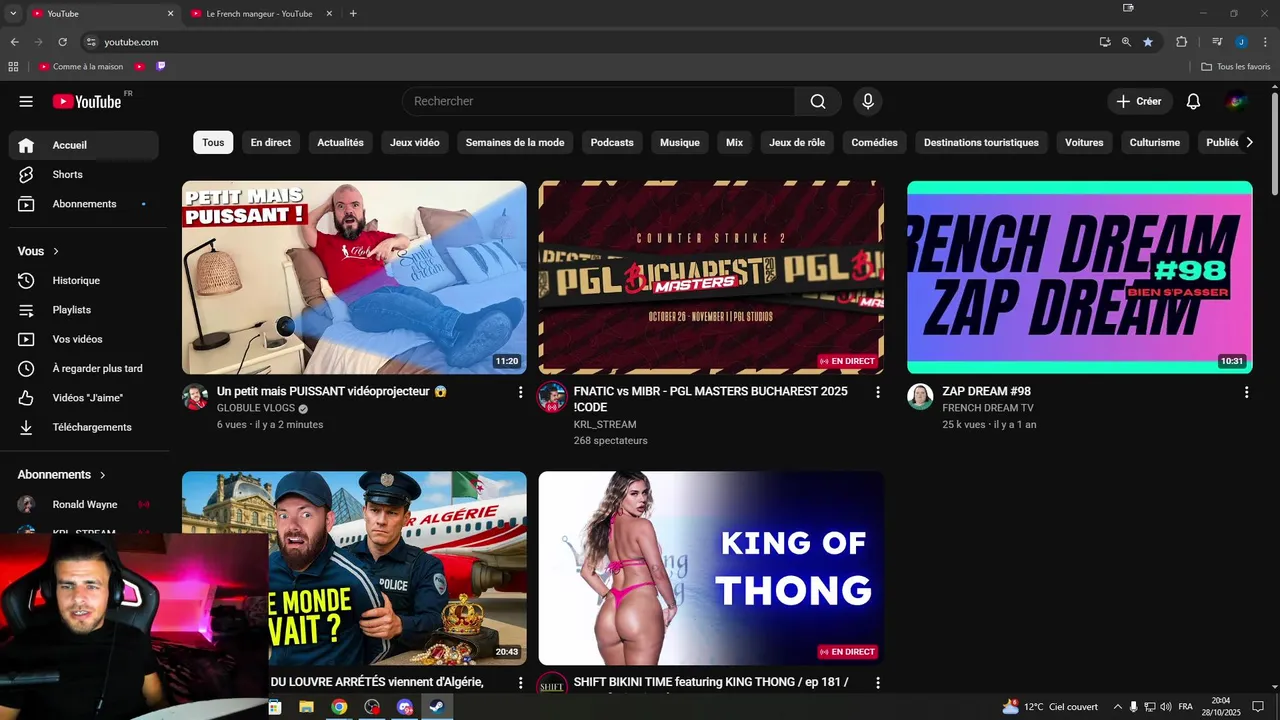
Task: Show more category chips with the right arrow
Action: click(x=1249, y=142)
